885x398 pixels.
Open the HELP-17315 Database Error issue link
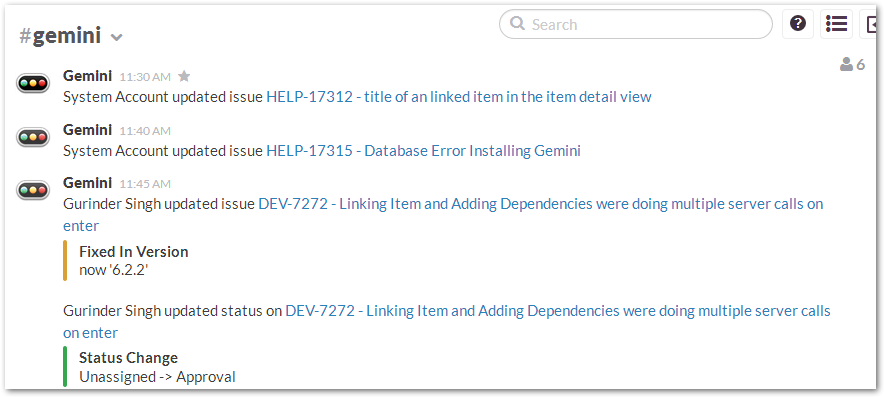pyautogui.click(x=423, y=151)
